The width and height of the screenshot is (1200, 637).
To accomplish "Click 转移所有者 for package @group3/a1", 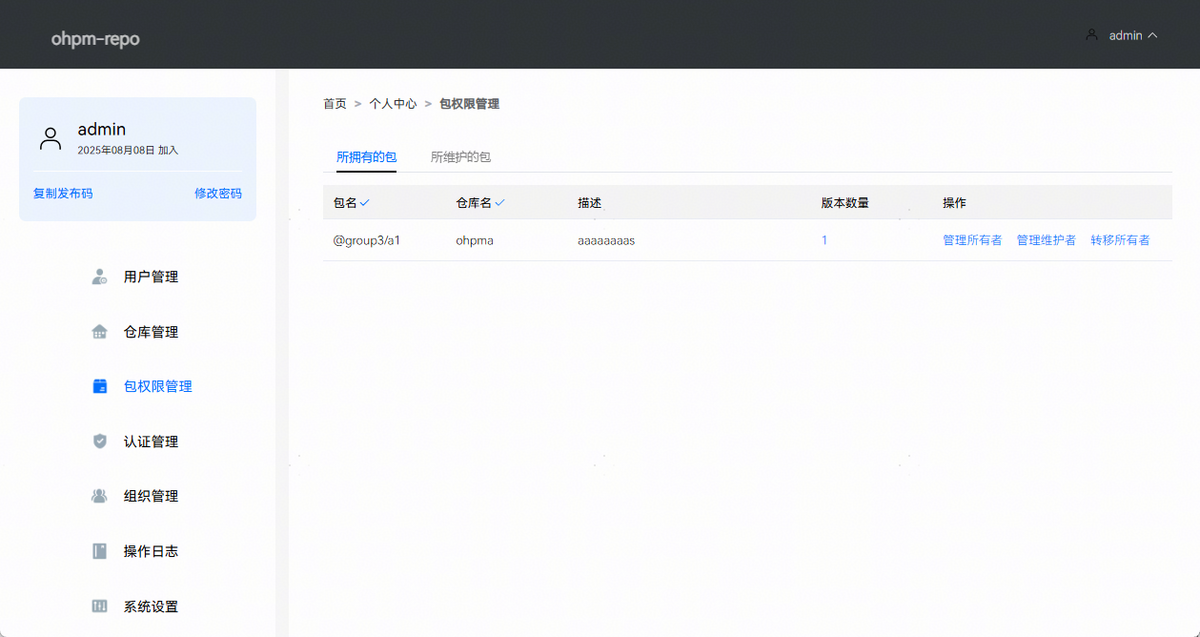I will click(1120, 240).
